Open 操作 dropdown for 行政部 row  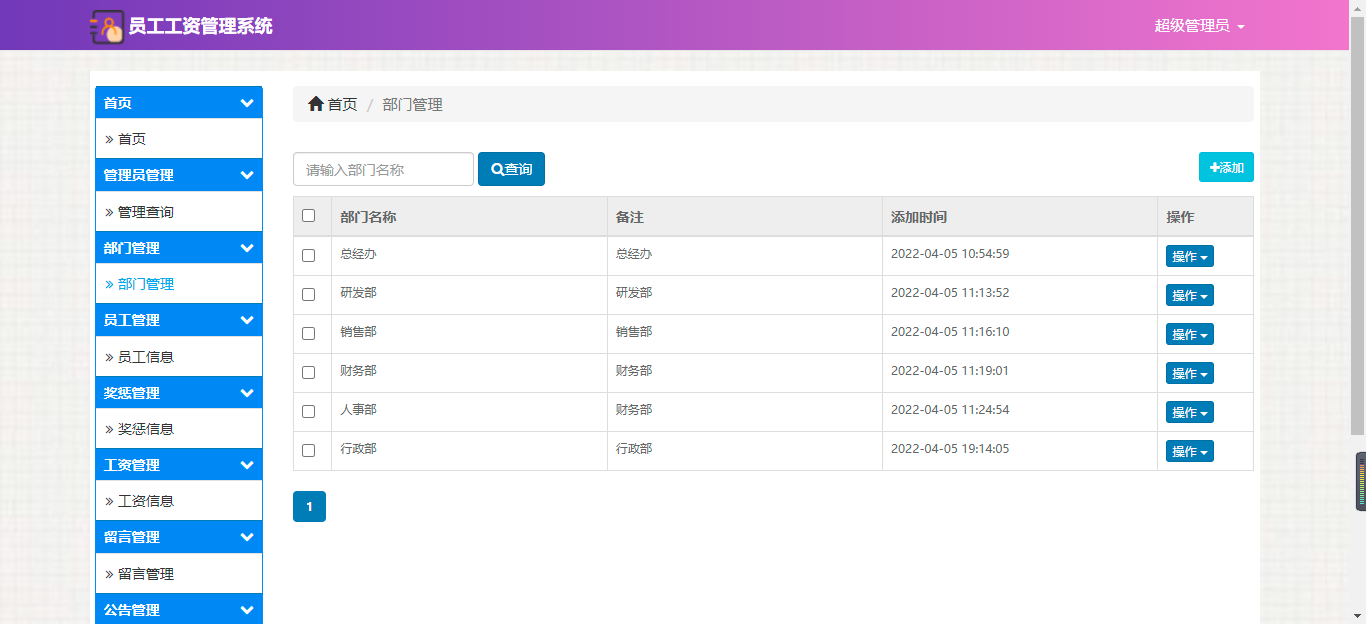tap(1190, 452)
